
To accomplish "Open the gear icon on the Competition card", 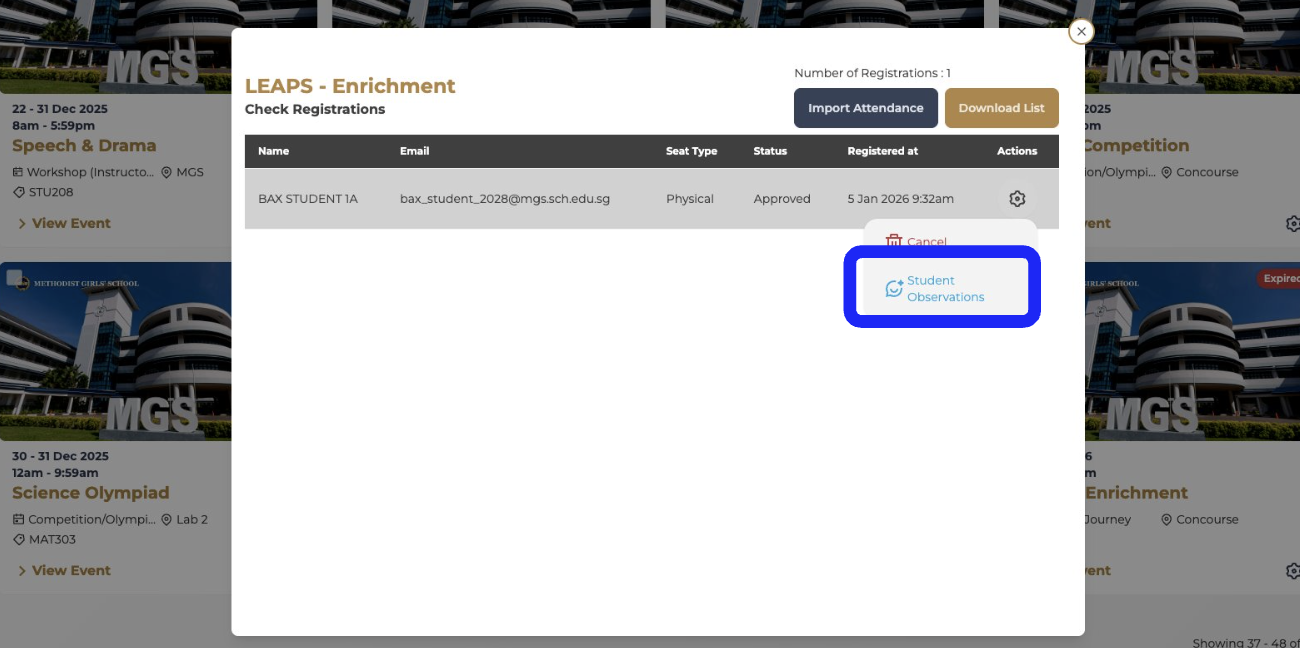I will click(x=1292, y=224).
